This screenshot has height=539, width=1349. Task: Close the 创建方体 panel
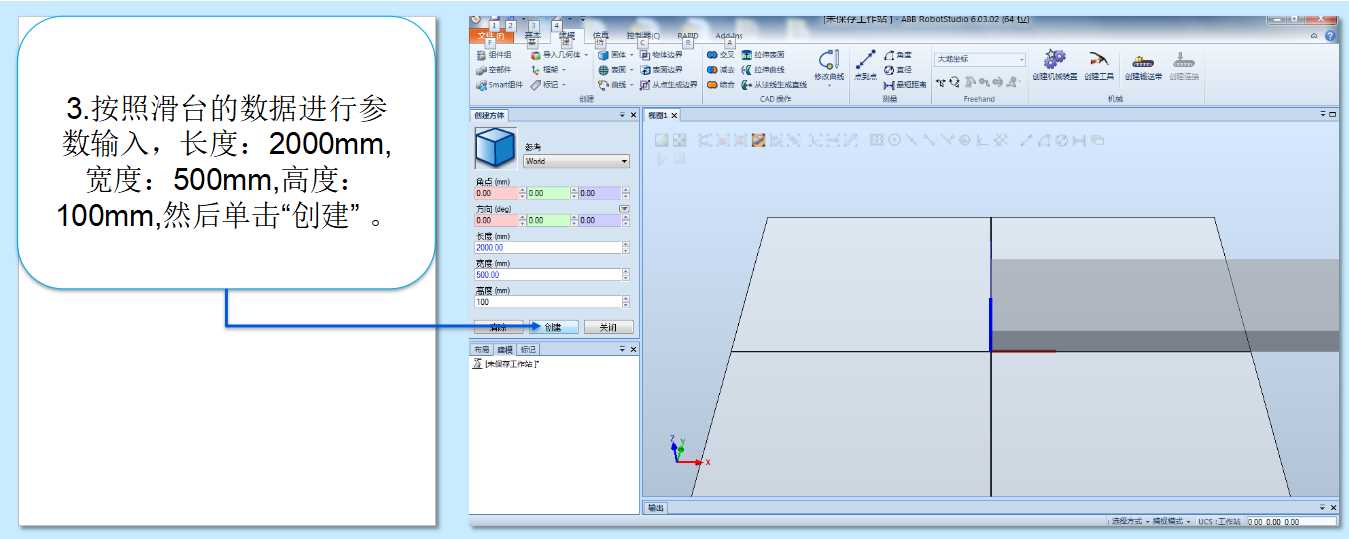(633, 115)
